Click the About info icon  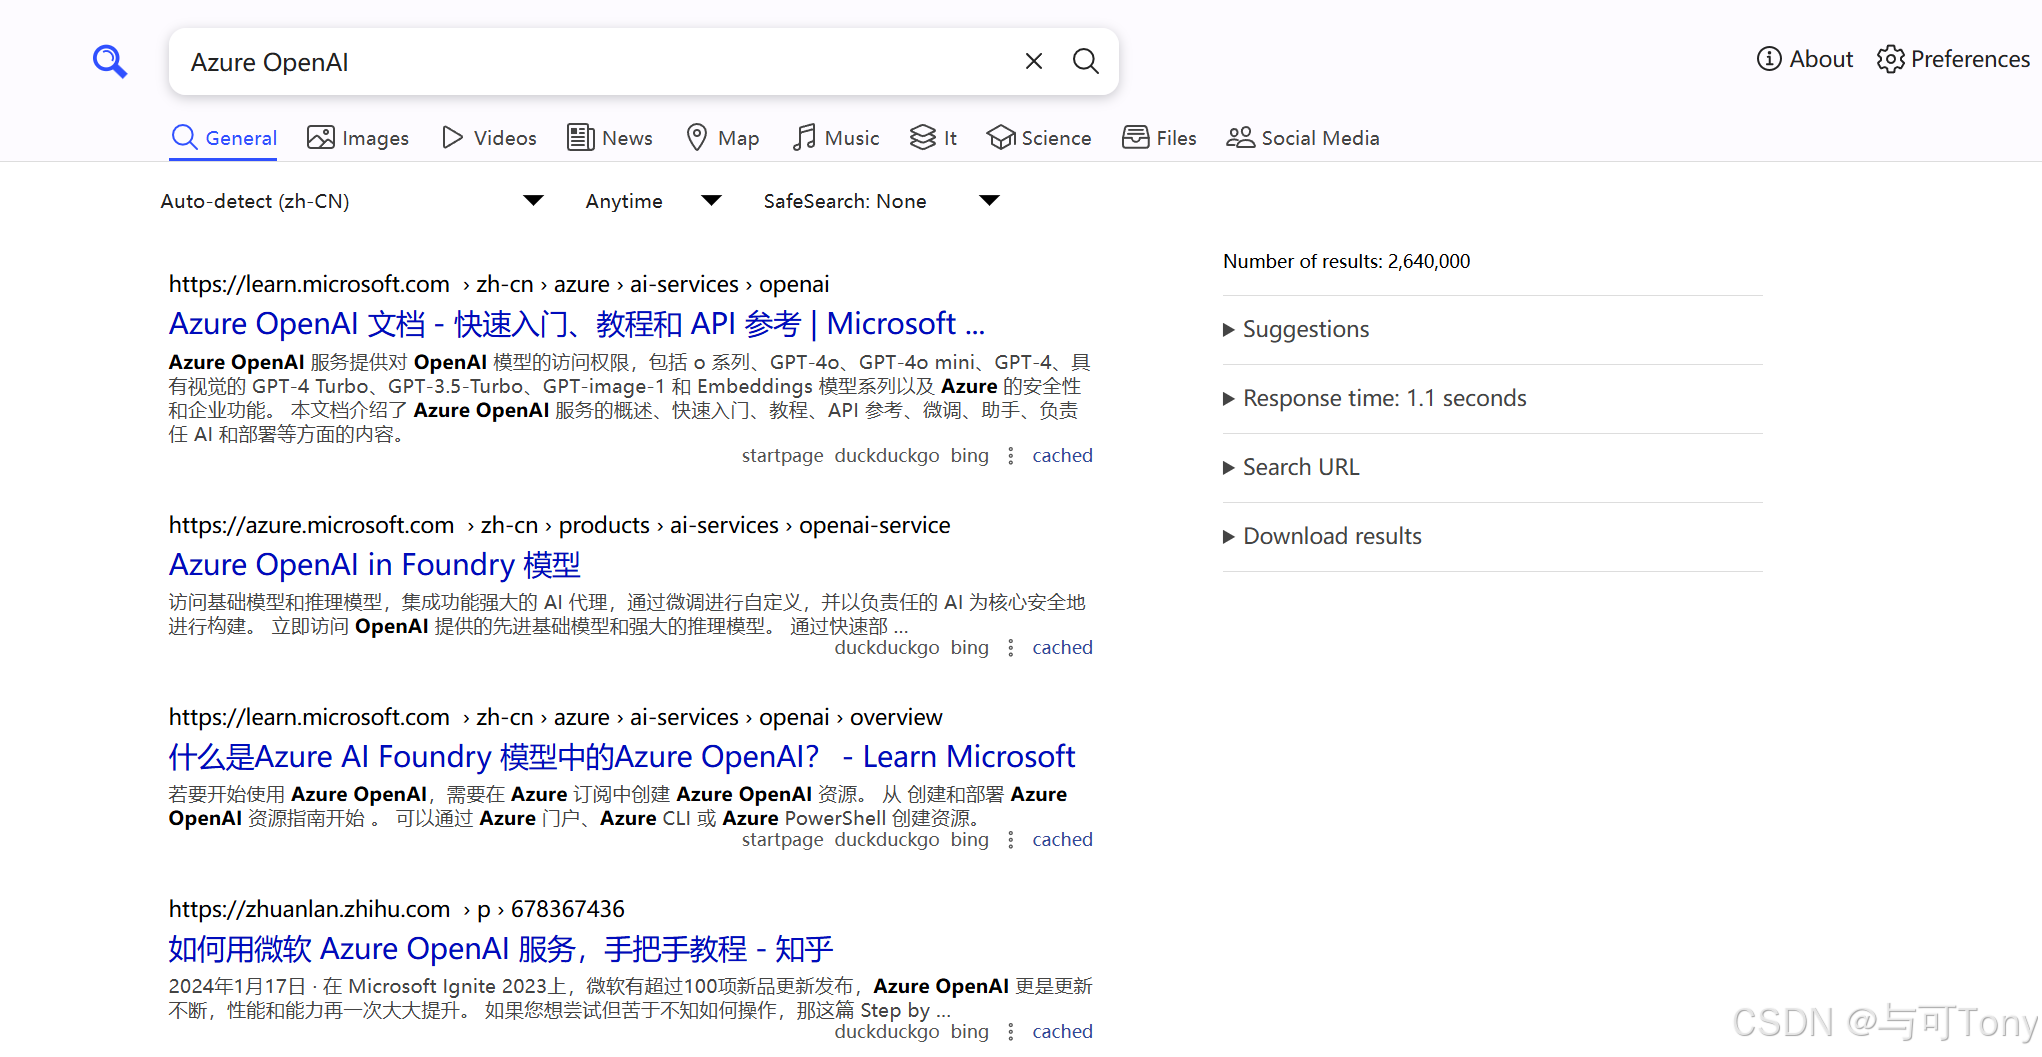(x=1768, y=59)
